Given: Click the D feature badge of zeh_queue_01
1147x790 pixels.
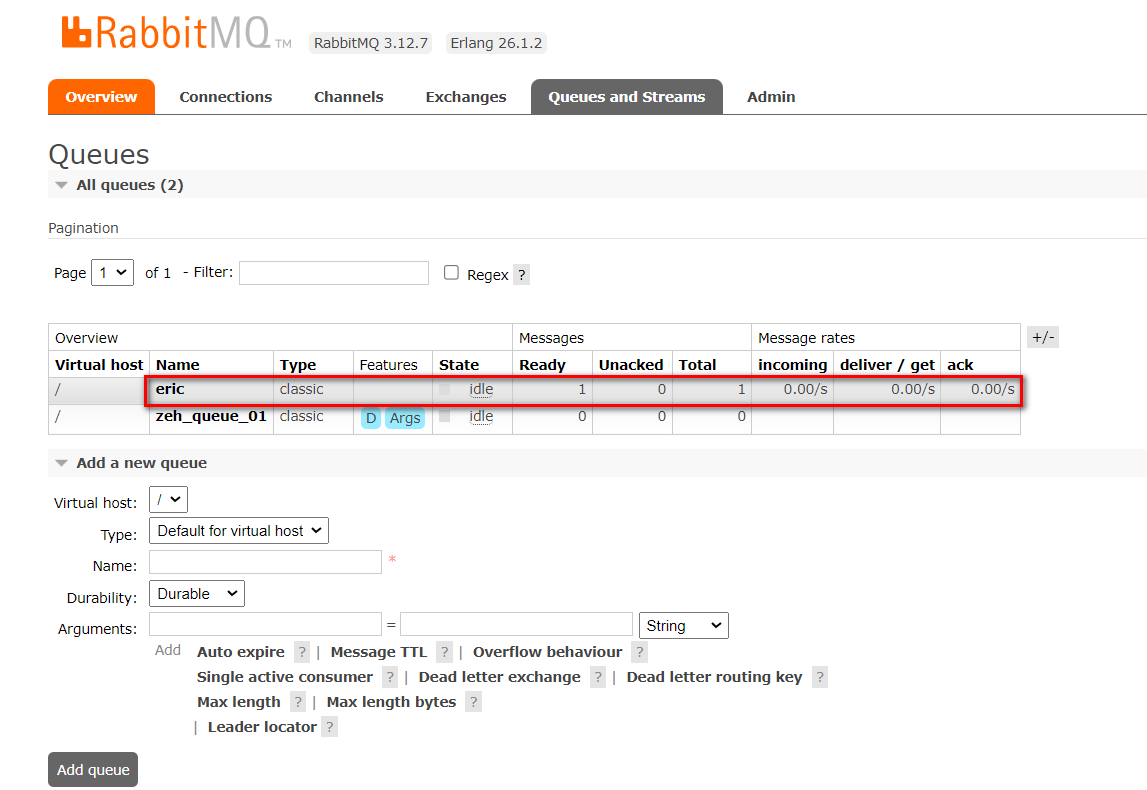Looking at the screenshot, I should (x=371, y=418).
